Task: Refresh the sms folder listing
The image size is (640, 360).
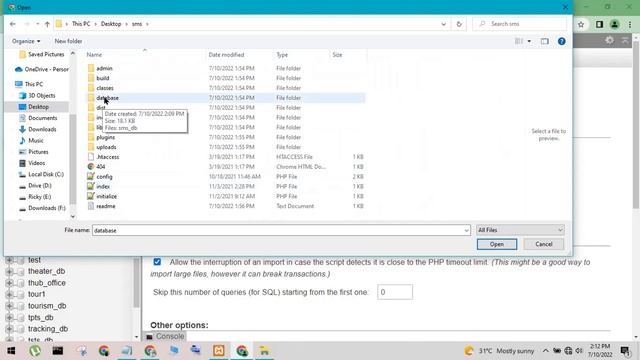Action: [459, 24]
